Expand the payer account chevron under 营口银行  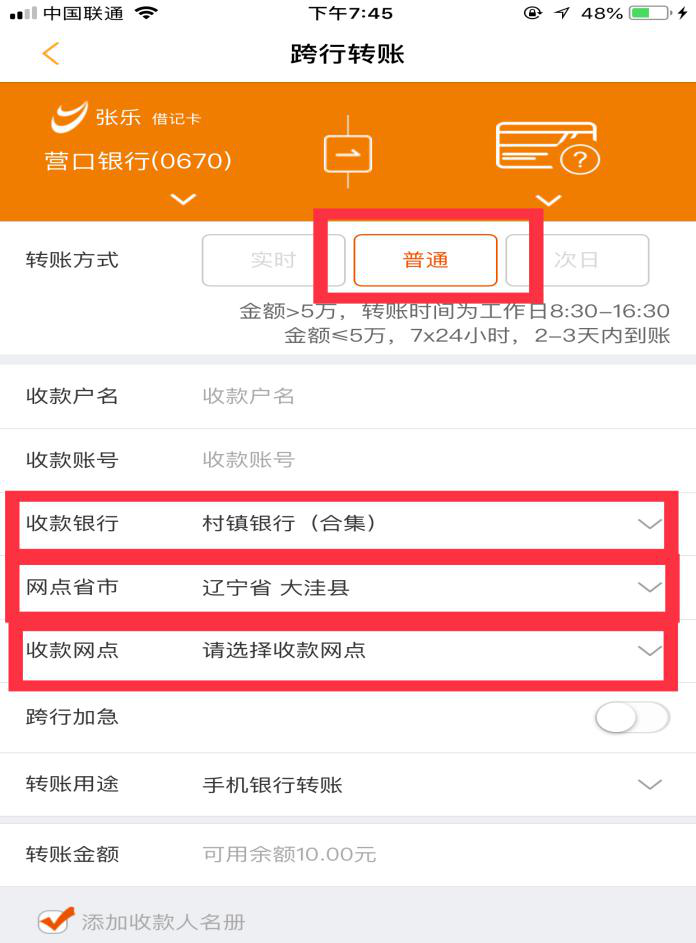tap(183, 198)
